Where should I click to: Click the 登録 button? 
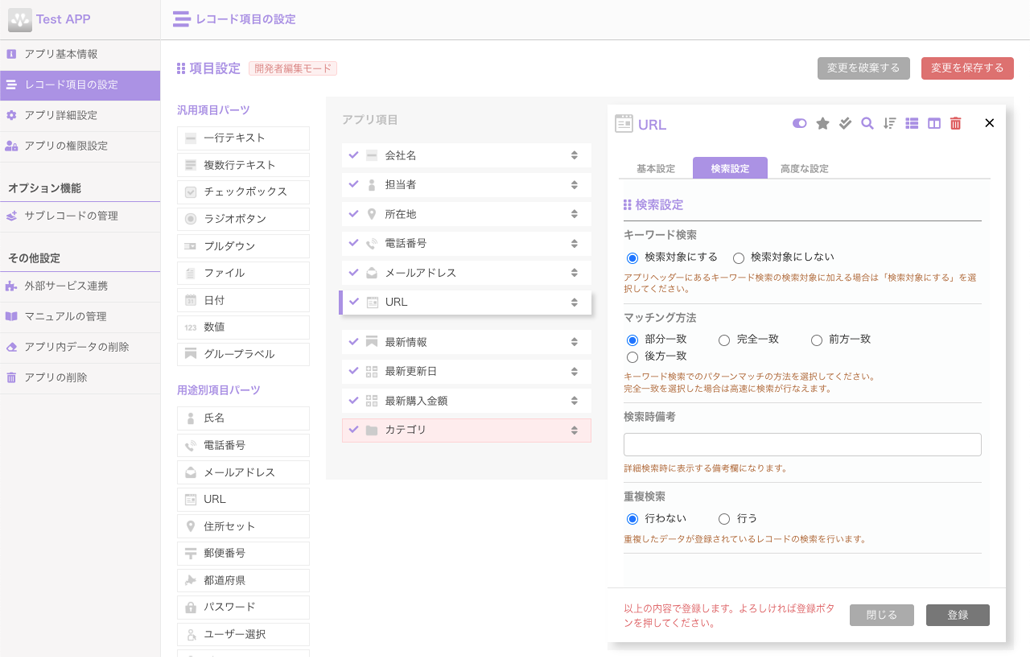[958, 615]
